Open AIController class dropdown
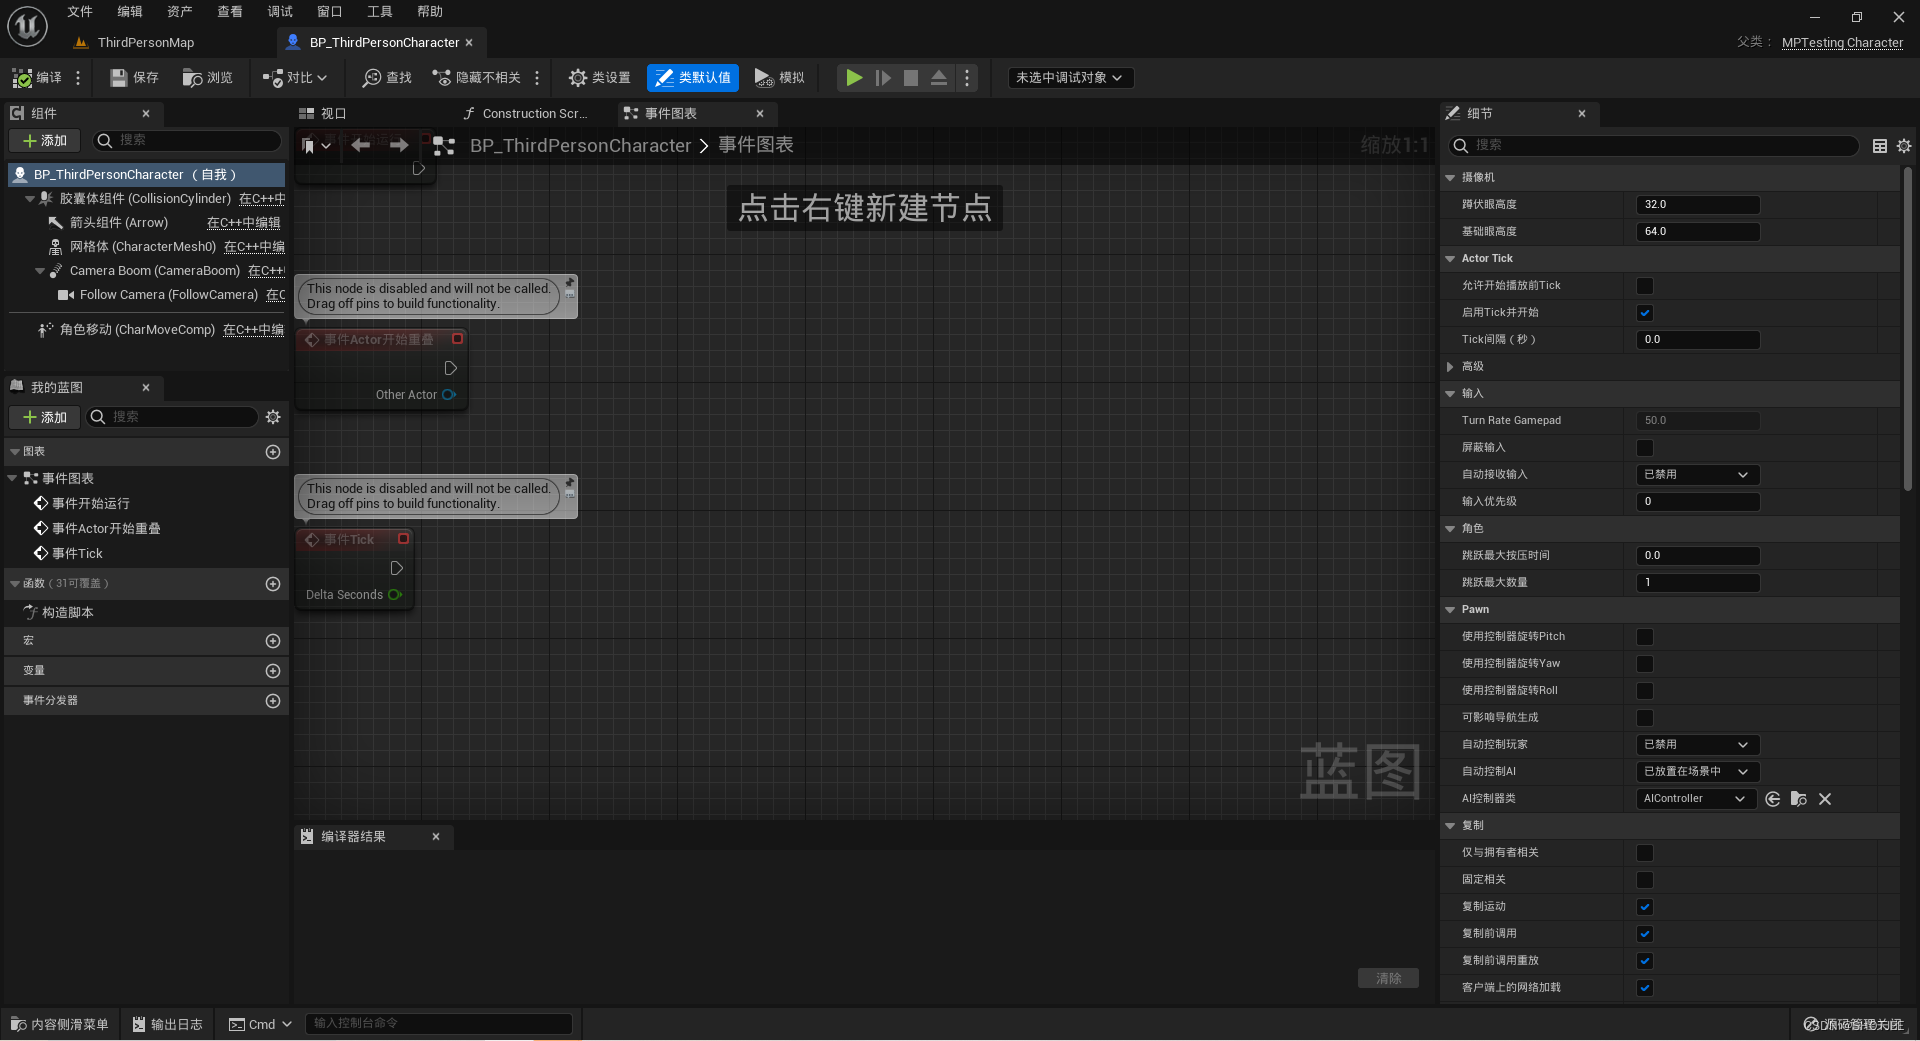The height and width of the screenshot is (1041, 1920). pyautogui.click(x=1695, y=799)
